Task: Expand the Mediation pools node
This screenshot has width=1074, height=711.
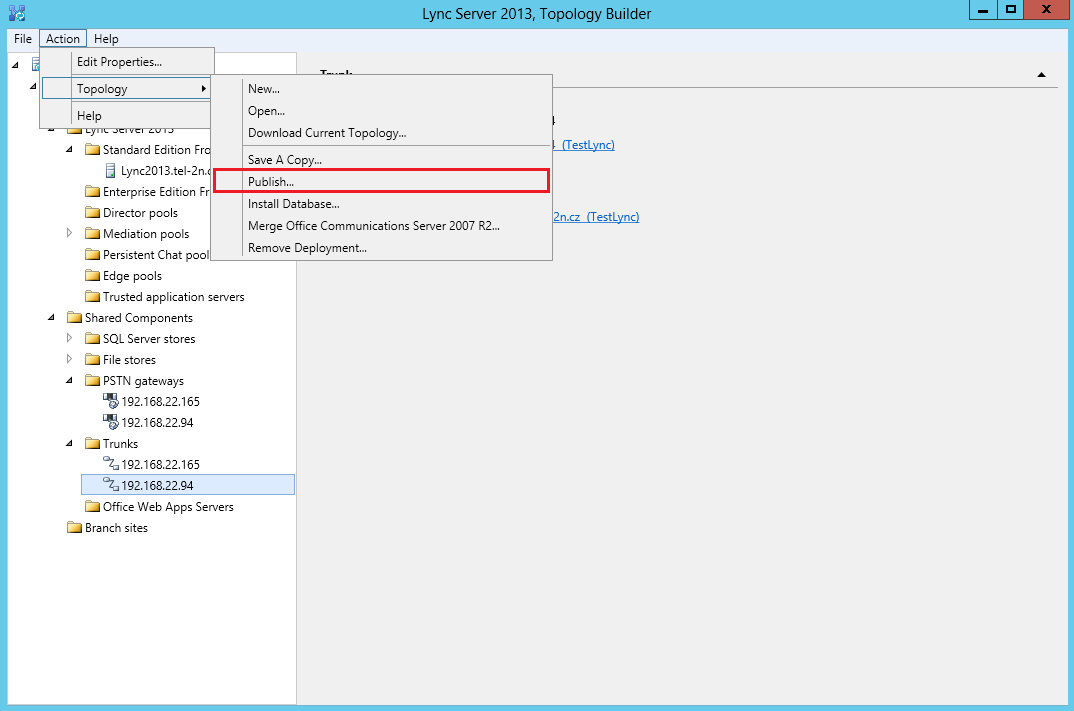Action: point(69,233)
